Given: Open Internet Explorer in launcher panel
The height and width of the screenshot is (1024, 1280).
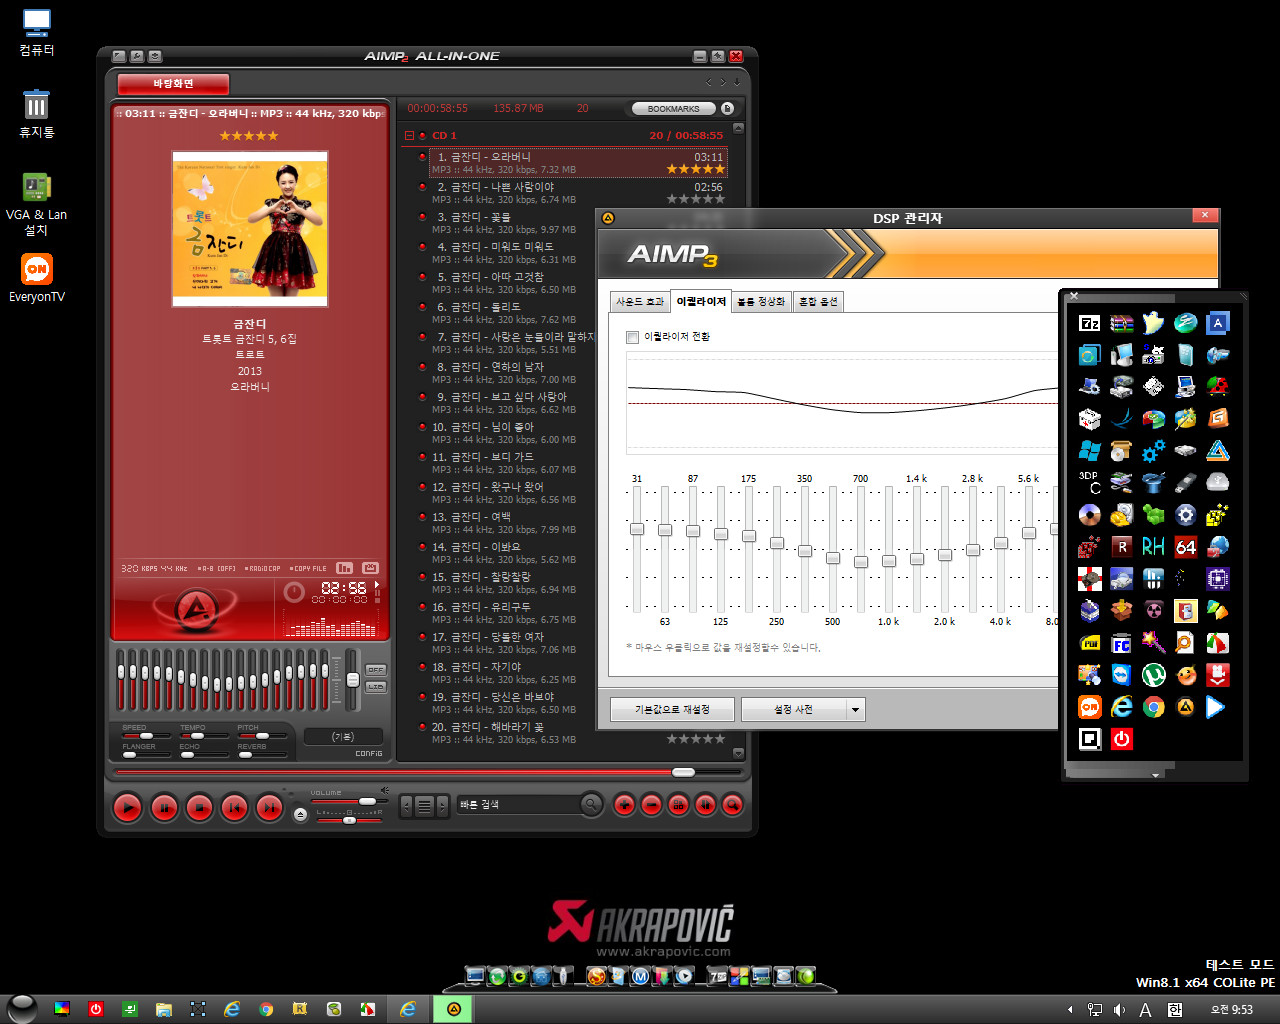Looking at the screenshot, I should [x=1121, y=707].
